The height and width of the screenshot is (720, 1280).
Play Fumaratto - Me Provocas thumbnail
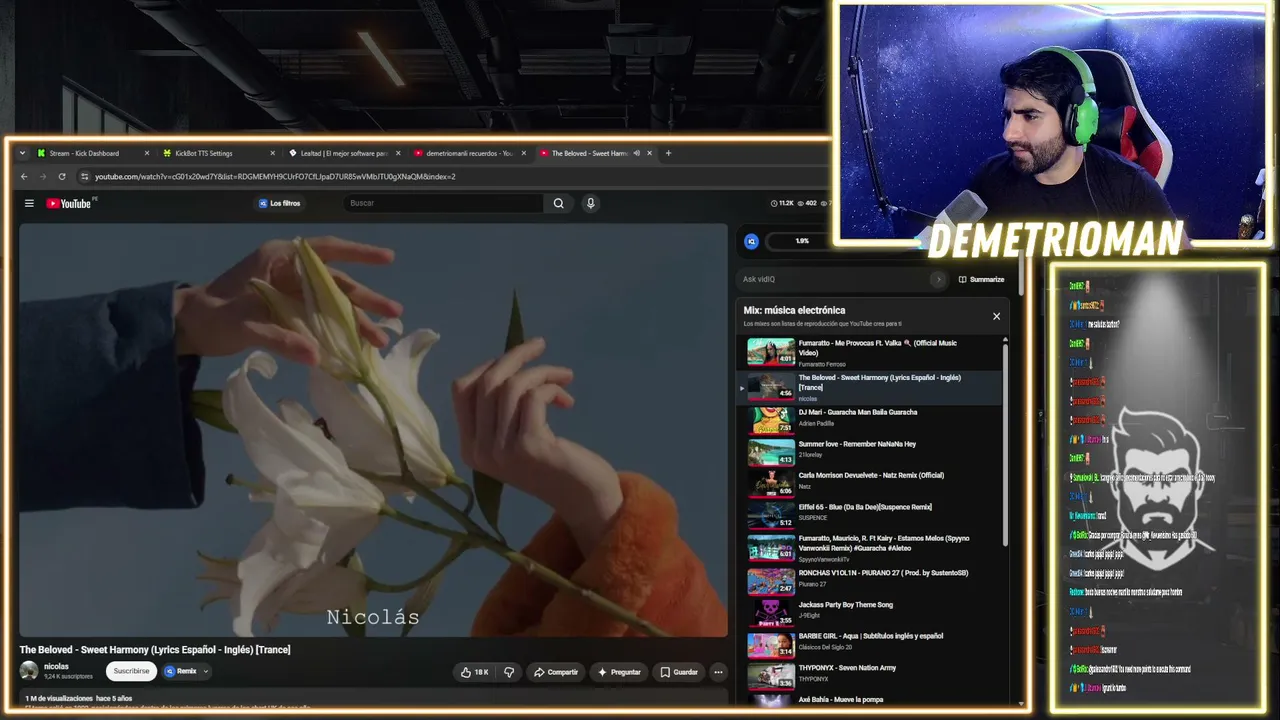(771, 352)
